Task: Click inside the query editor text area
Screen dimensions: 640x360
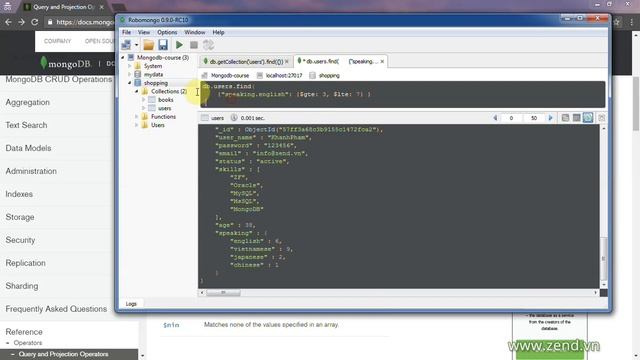Action: 402,94
